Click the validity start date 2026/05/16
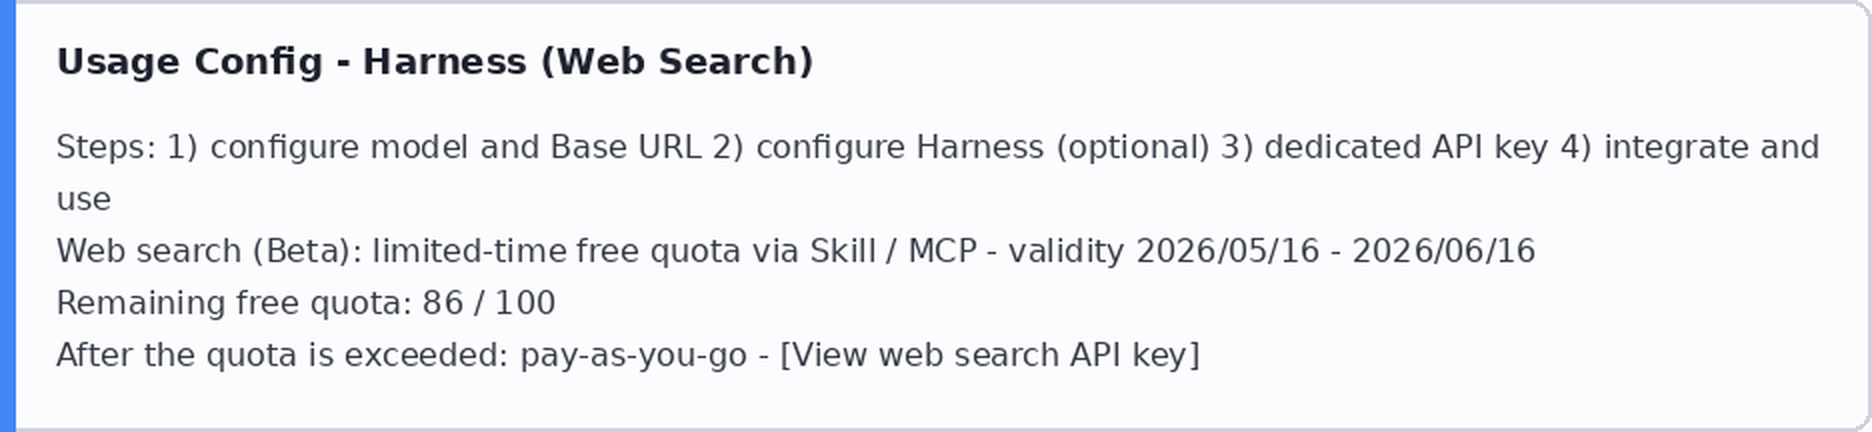Viewport: 1872px width, 432px height. tap(1228, 251)
